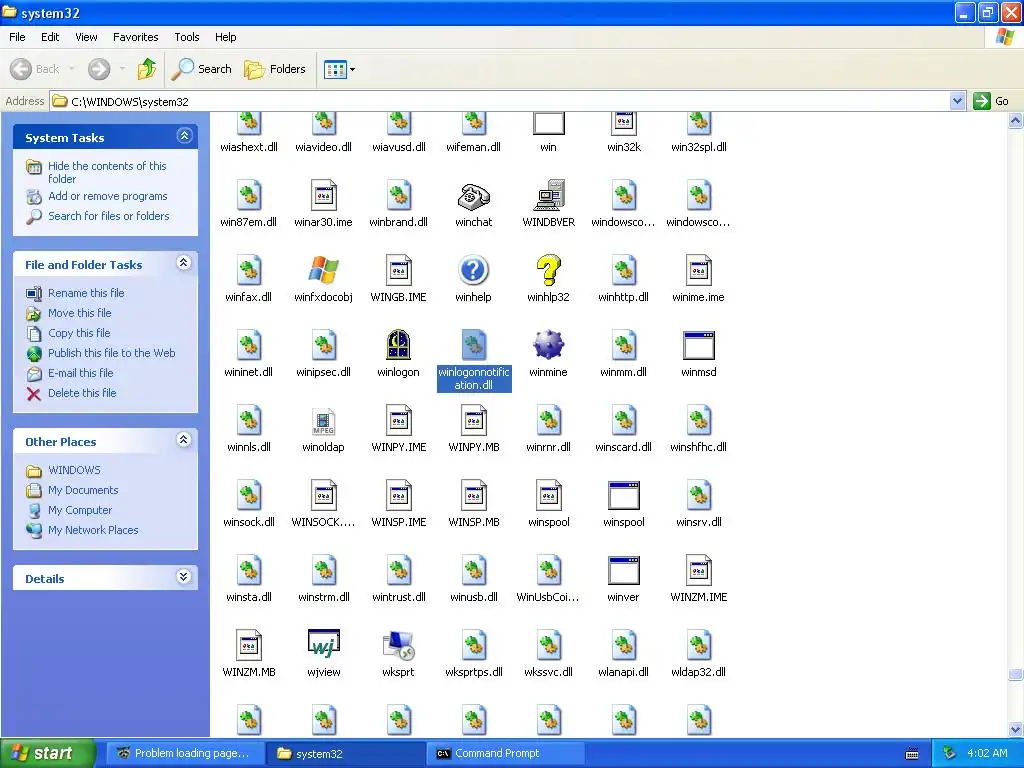Open the Forward history dropdown arrow
Viewport: 1024px width, 768px height.
pyautogui.click(x=122, y=69)
